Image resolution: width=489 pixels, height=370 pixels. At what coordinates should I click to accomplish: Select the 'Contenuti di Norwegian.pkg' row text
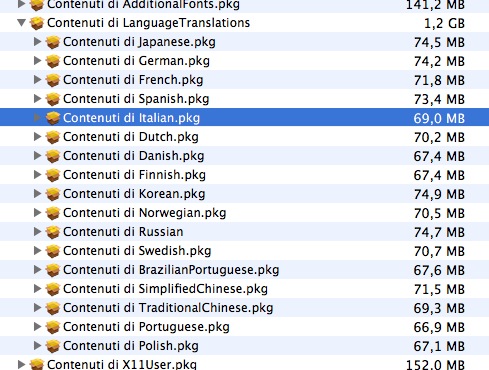(x=145, y=213)
